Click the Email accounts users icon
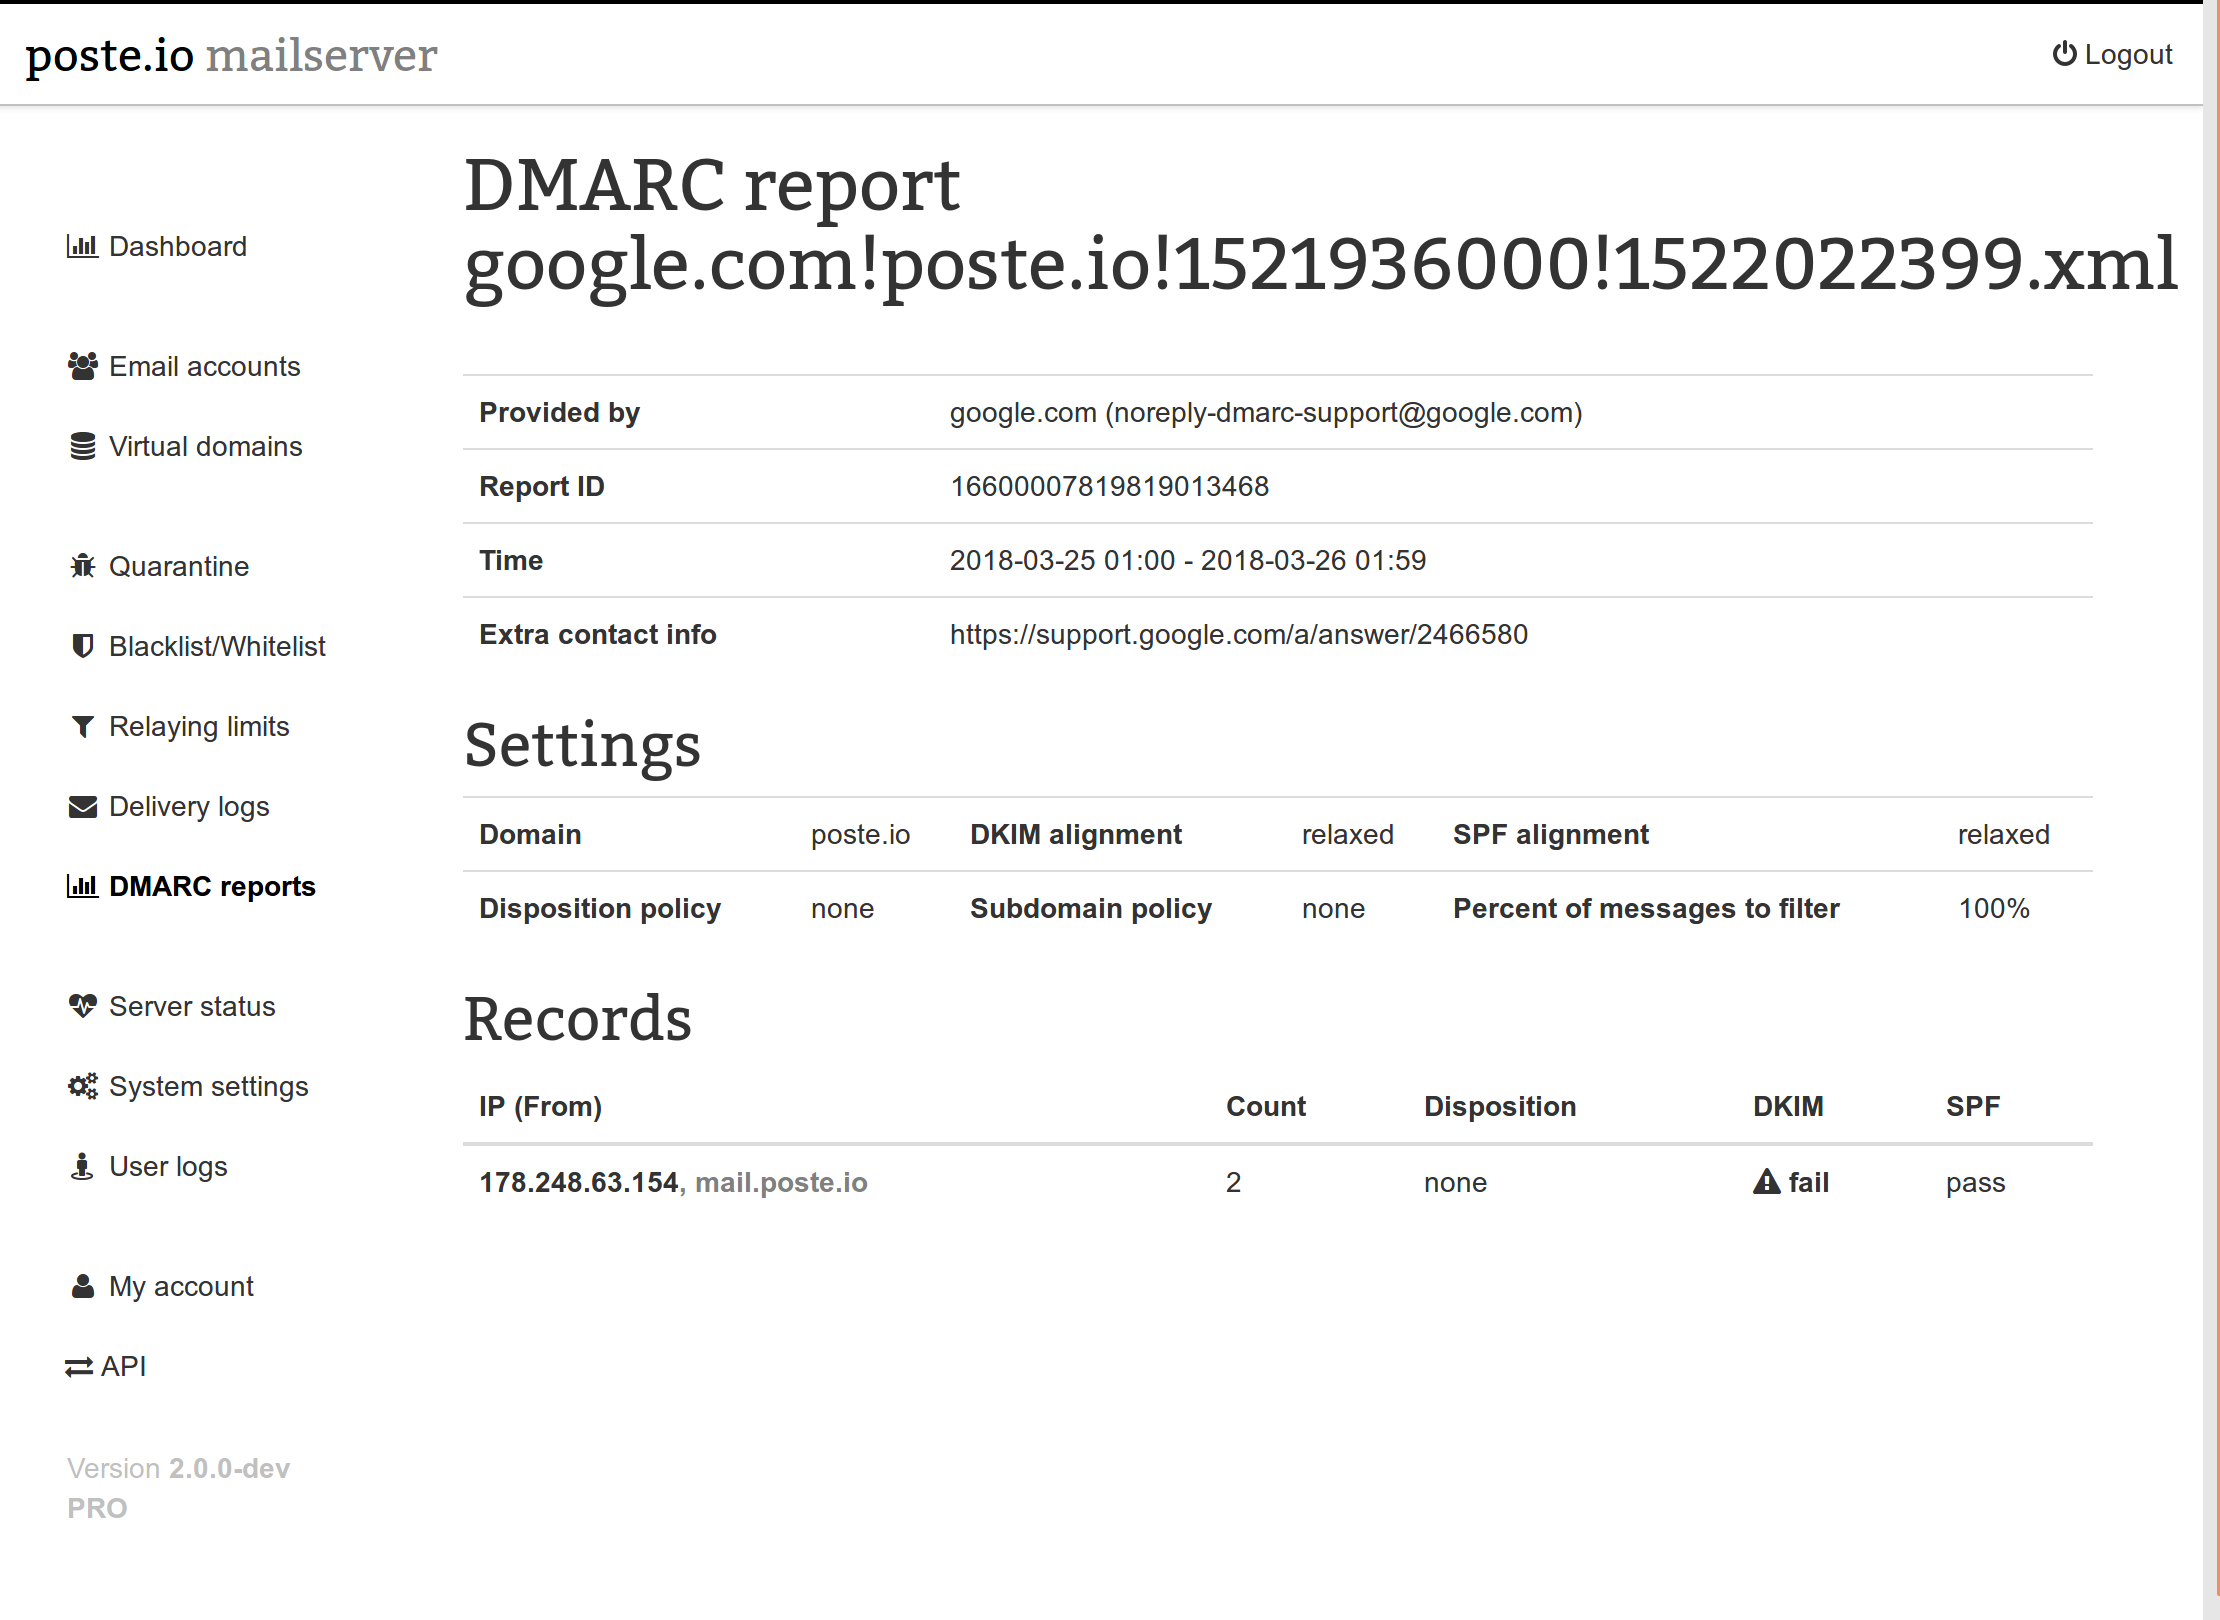 (x=82, y=366)
